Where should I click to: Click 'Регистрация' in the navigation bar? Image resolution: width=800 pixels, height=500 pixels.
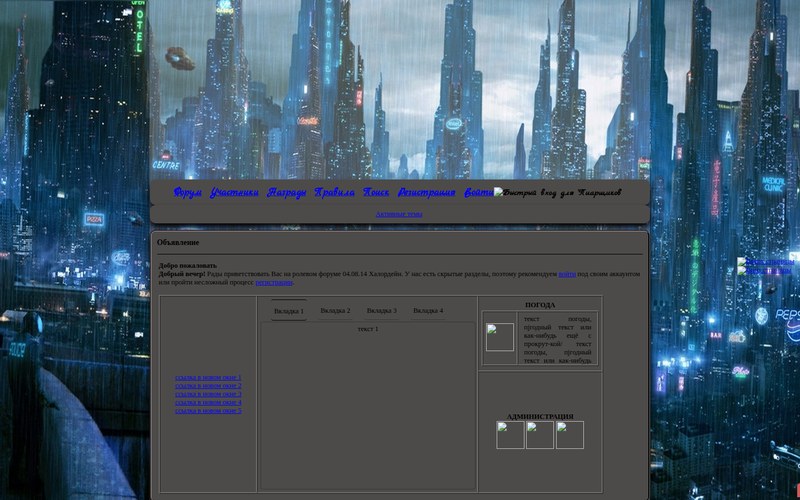pyautogui.click(x=426, y=192)
